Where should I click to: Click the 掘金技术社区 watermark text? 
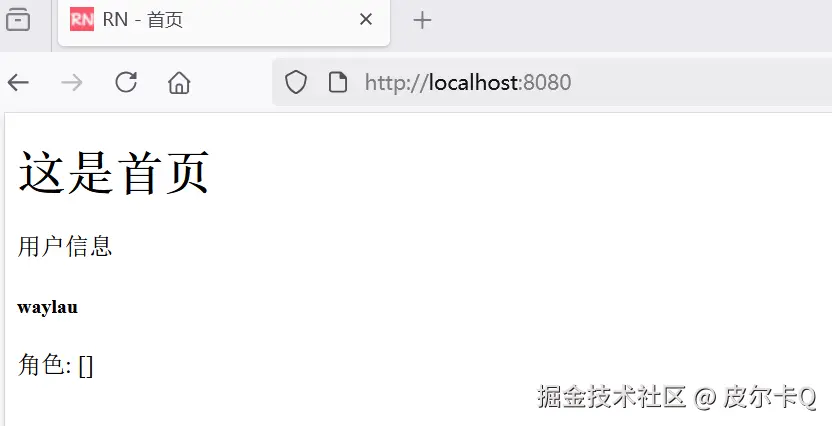coord(611,396)
